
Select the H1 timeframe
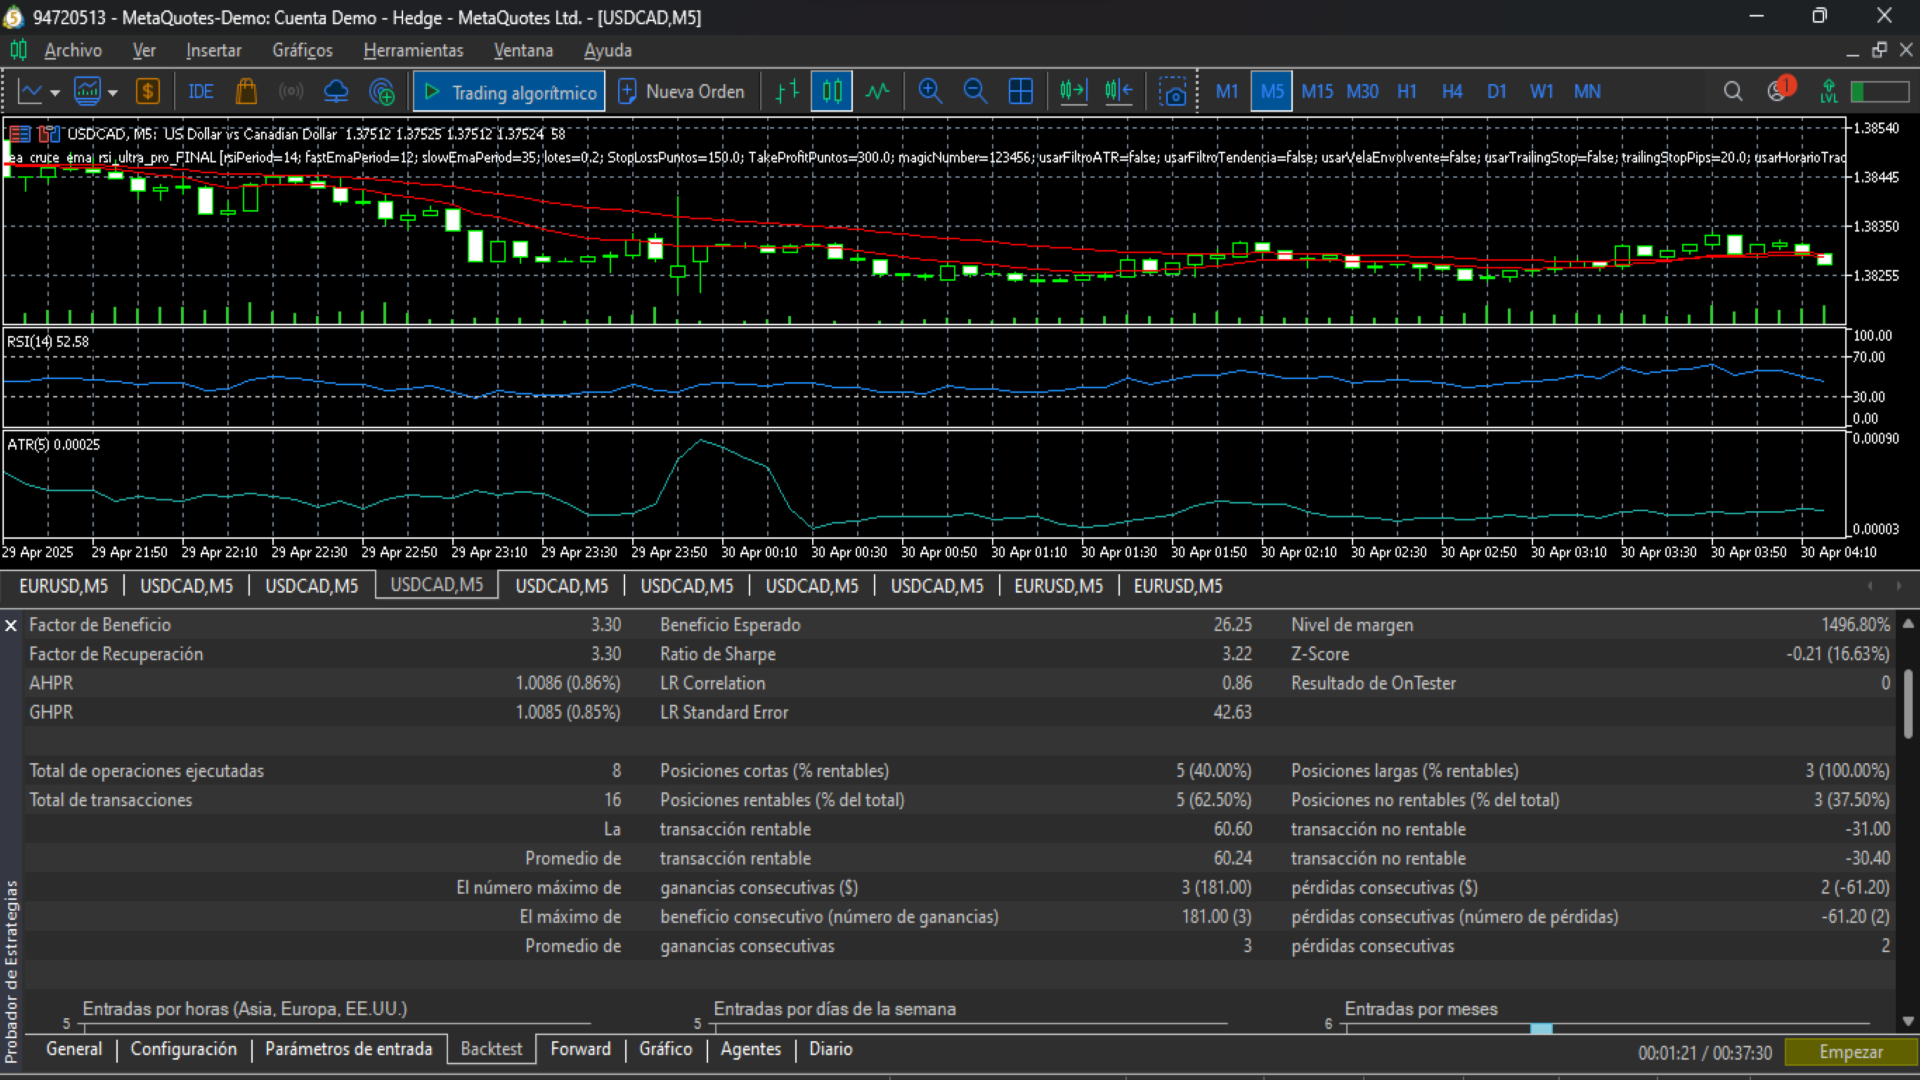click(x=1407, y=92)
